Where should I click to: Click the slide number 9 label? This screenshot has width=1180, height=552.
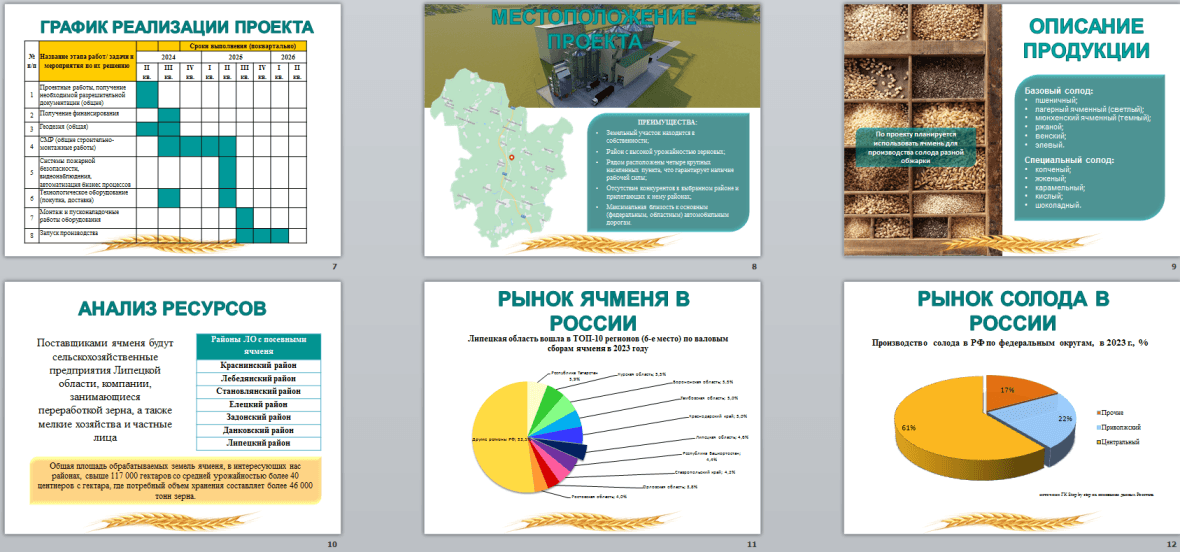point(1173,267)
